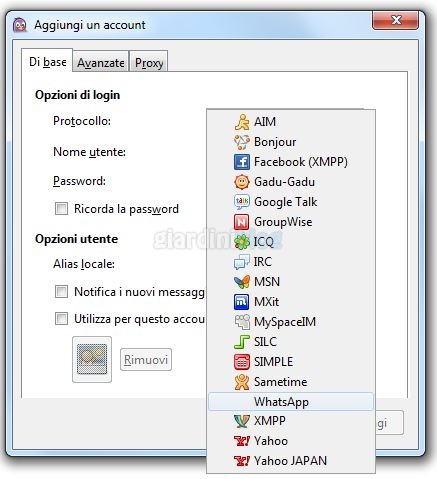Select WhatsApp from protocol list

[x=291, y=402]
